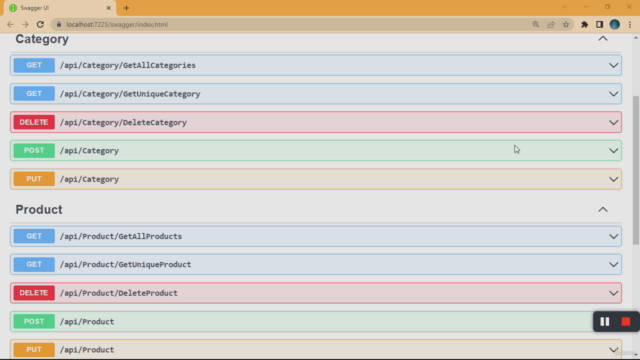Expand GetUniqueCategory endpoint chevron

click(x=613, y=94)
